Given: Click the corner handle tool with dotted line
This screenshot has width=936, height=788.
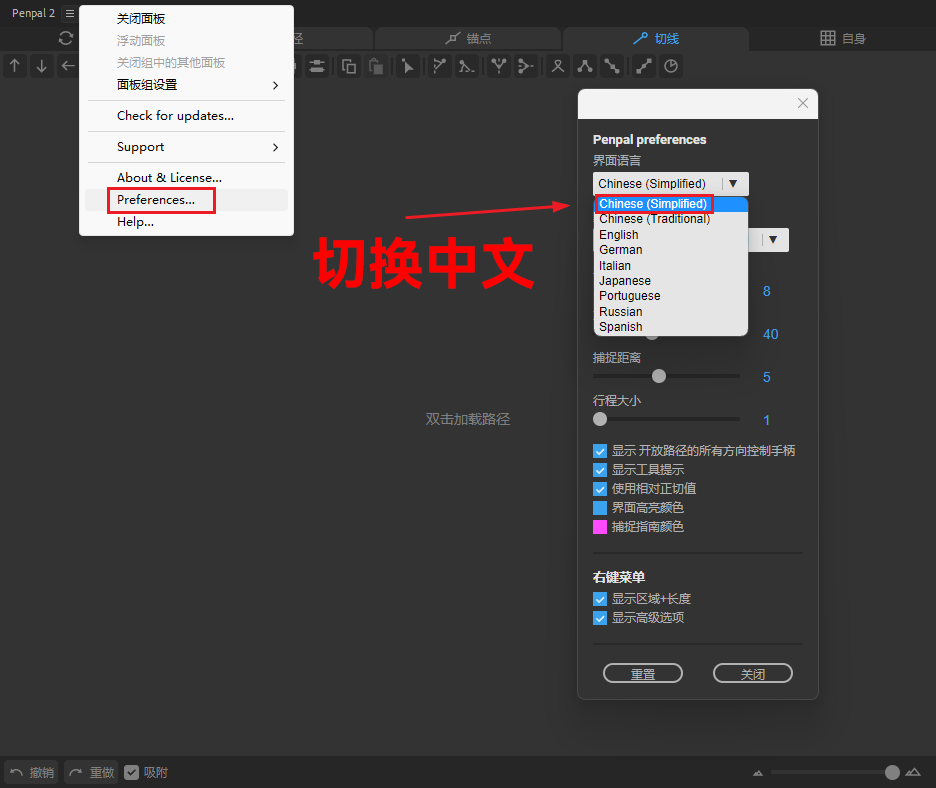Looking at the screenshot, I should 466,66.
